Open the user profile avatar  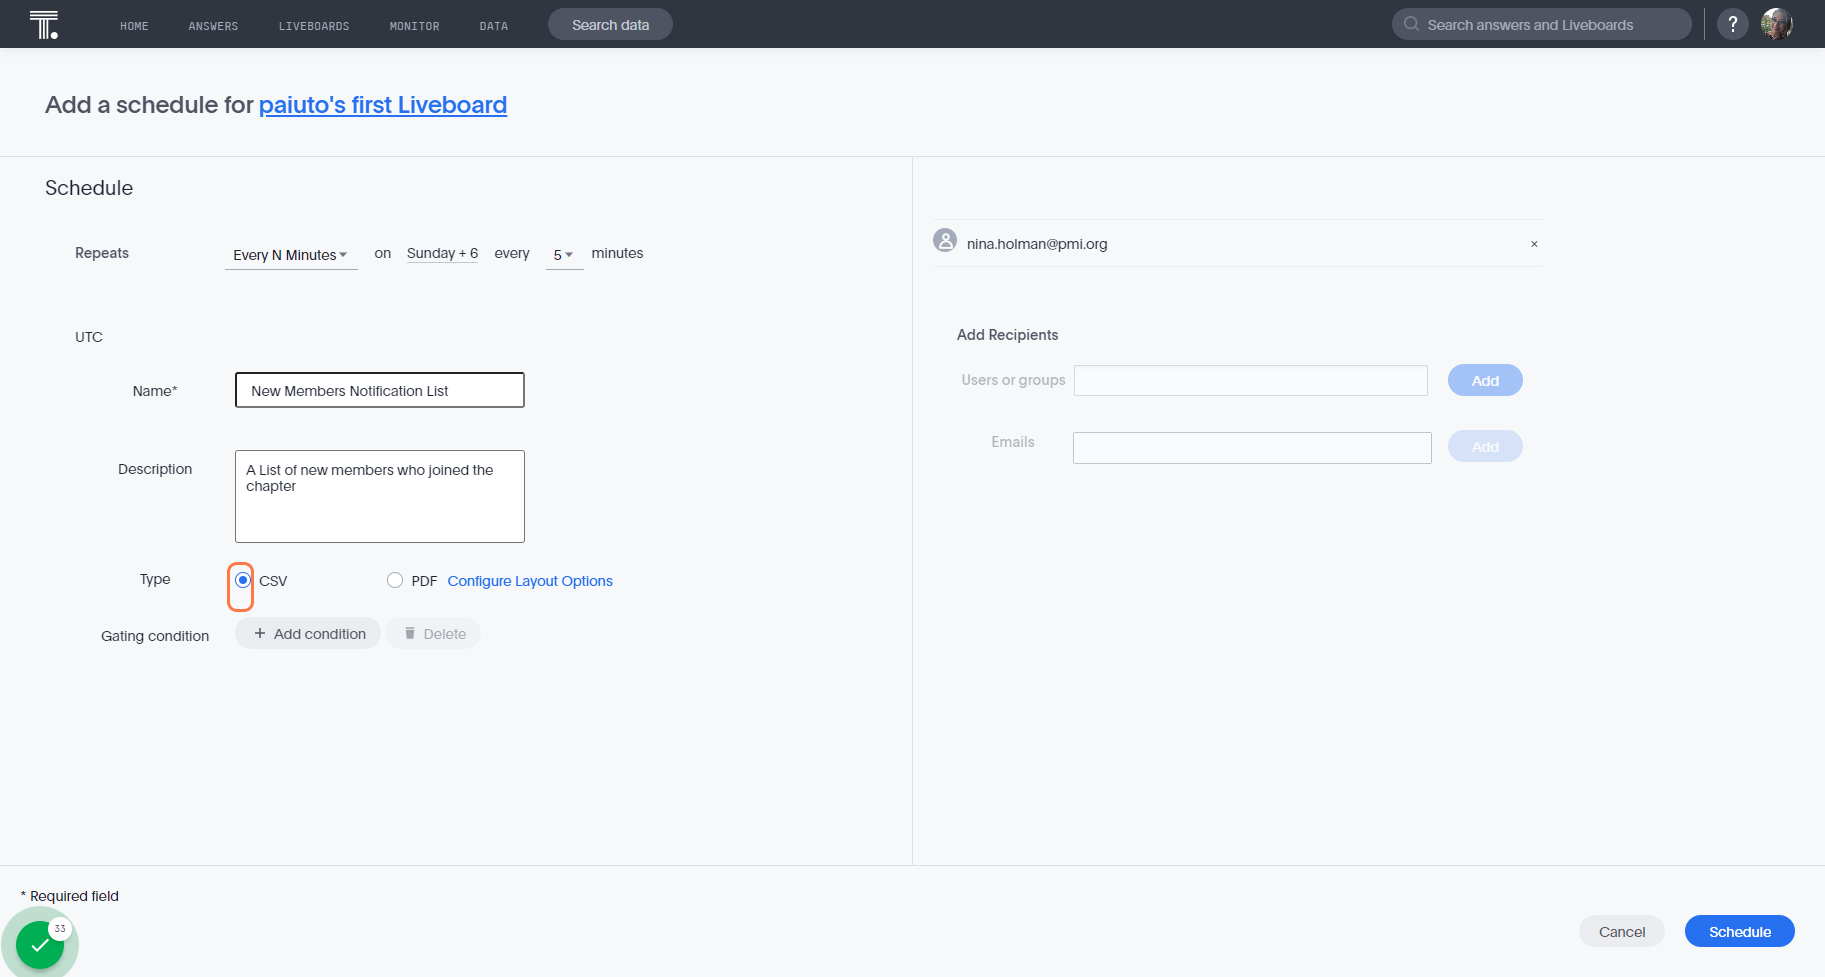1777,24
